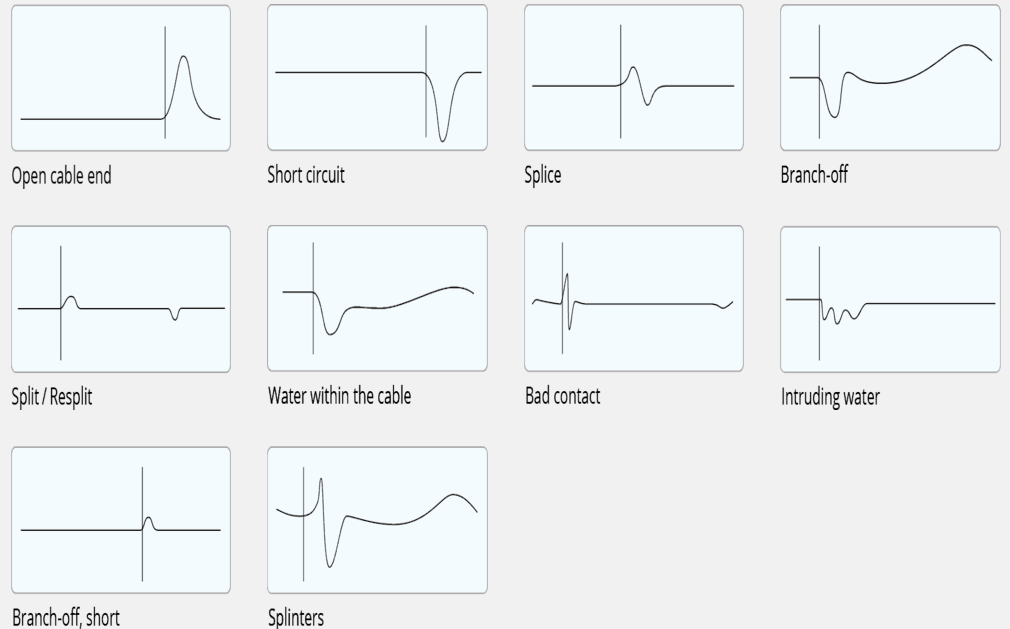This screenshot has height=629, width=1010.
Task: Select the Split / Resplit waveform image
Action: 120,299
